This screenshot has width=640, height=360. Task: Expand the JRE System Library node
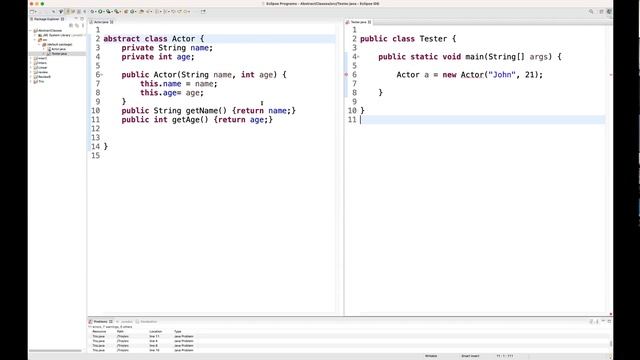point(35,35)
